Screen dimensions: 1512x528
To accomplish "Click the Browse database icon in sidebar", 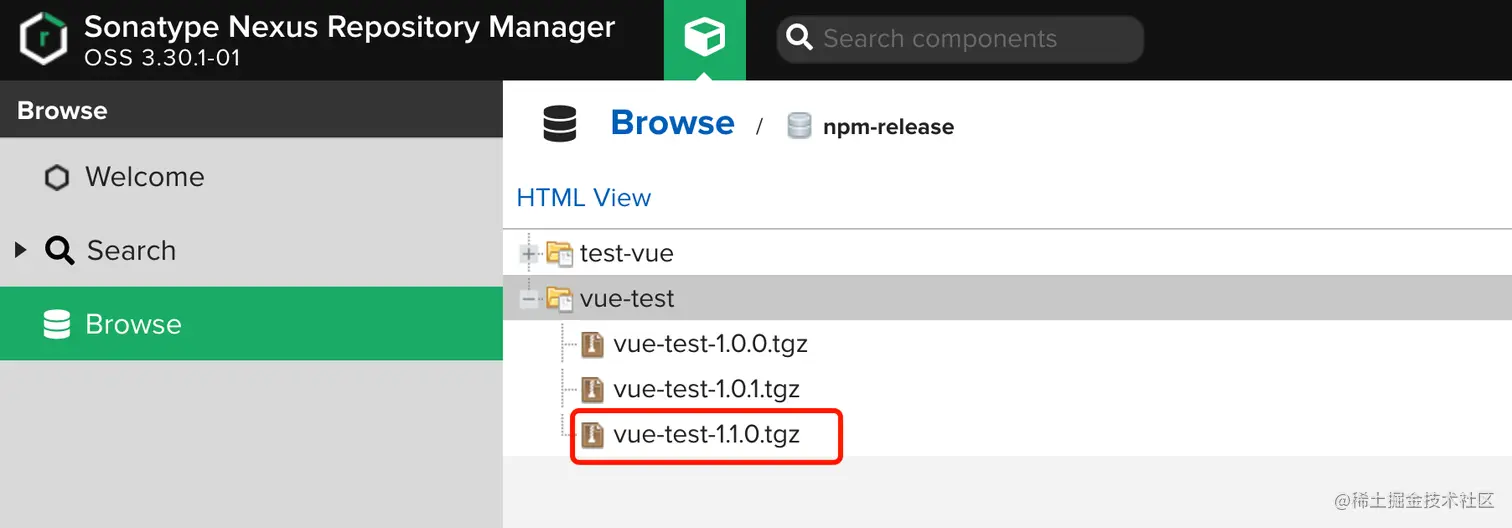I will 57,324.
